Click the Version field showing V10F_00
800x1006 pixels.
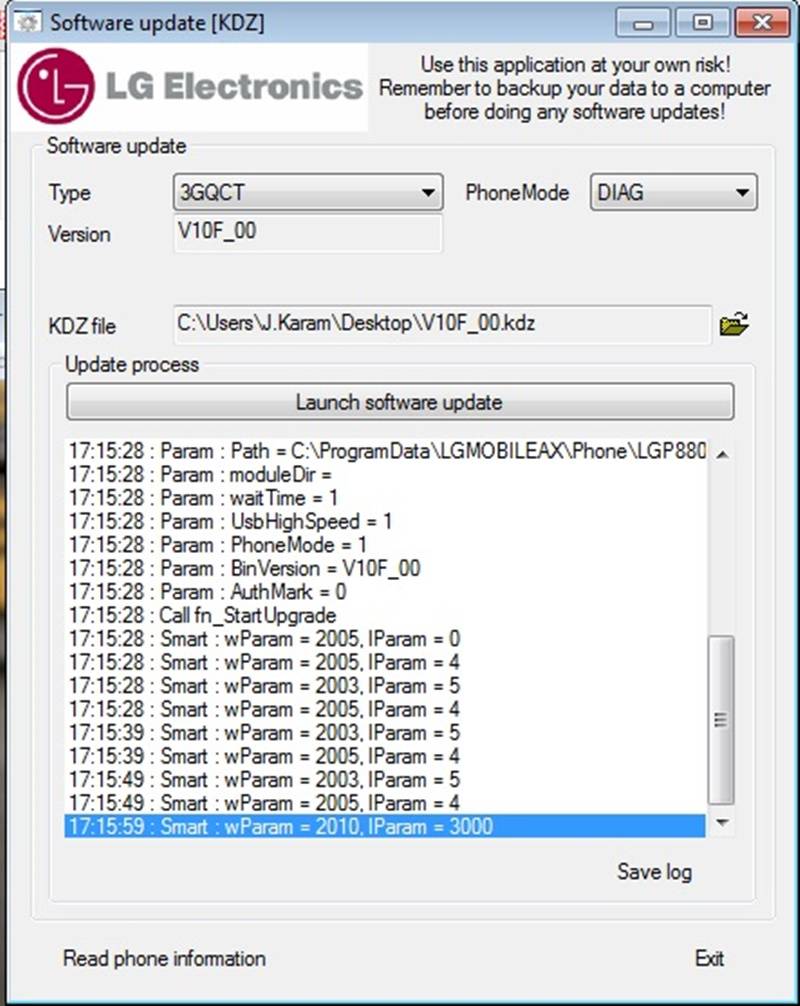308,232
